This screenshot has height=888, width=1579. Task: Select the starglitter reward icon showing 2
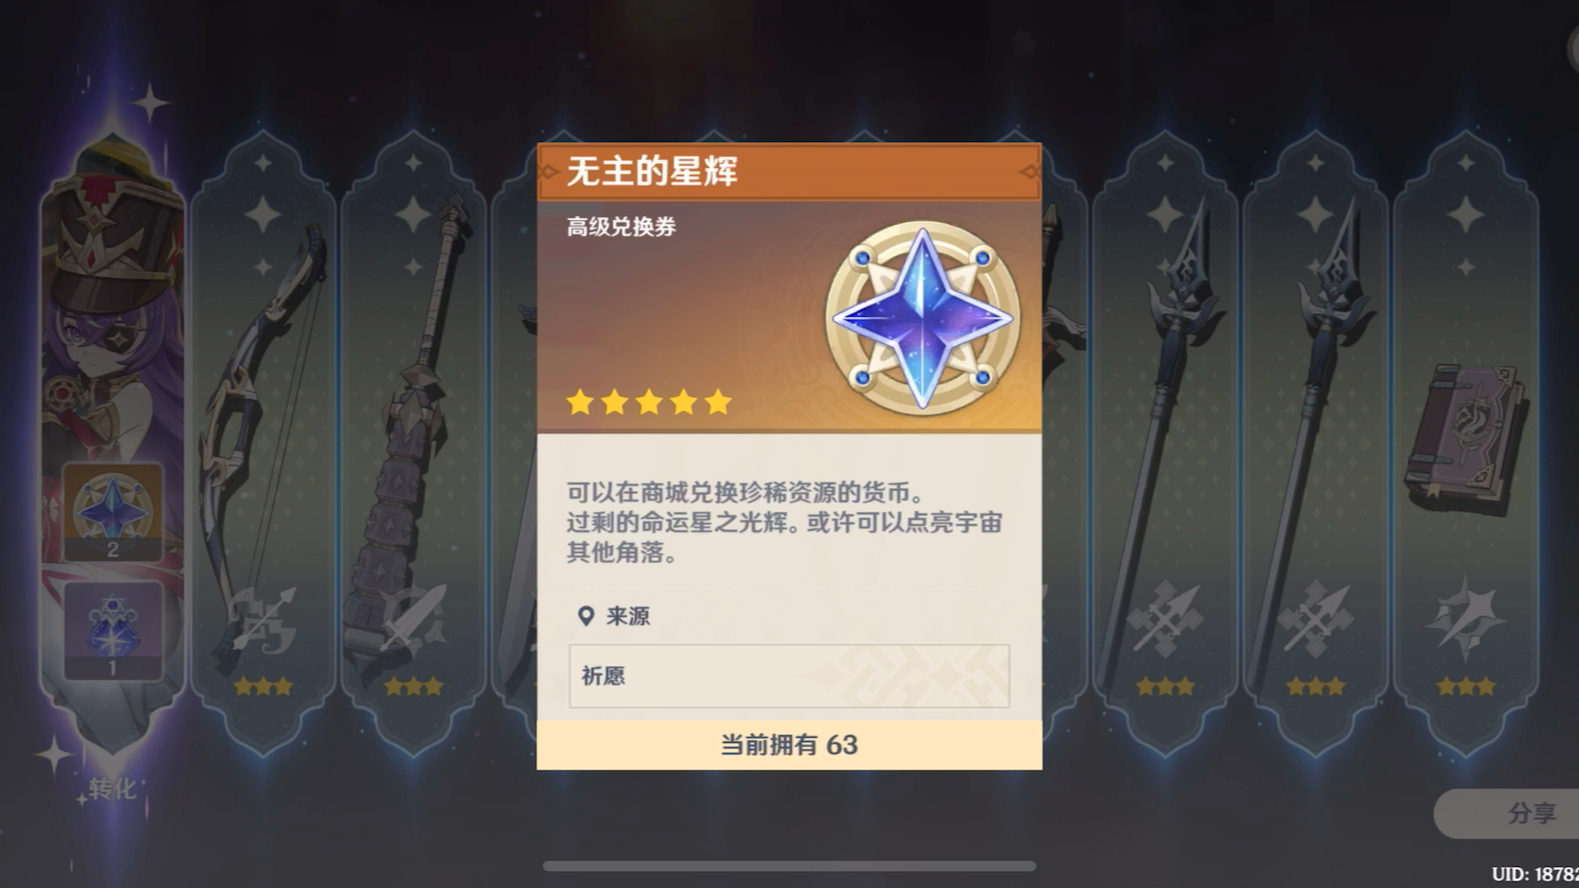tap(113, 512)
